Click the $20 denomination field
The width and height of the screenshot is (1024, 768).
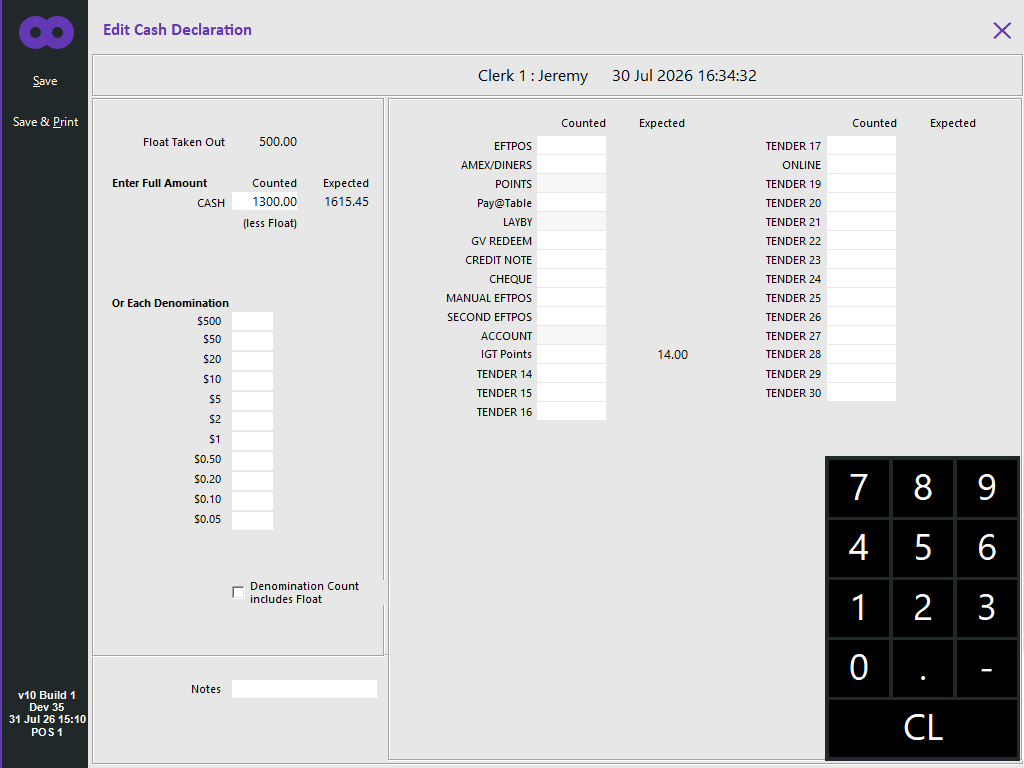(x=252, y=360)
